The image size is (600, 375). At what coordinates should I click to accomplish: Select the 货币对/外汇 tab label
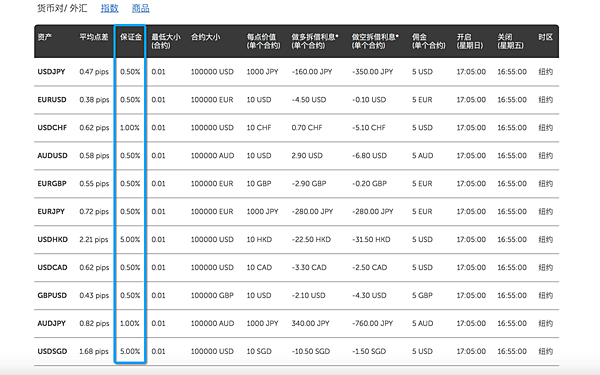(62, 8)
